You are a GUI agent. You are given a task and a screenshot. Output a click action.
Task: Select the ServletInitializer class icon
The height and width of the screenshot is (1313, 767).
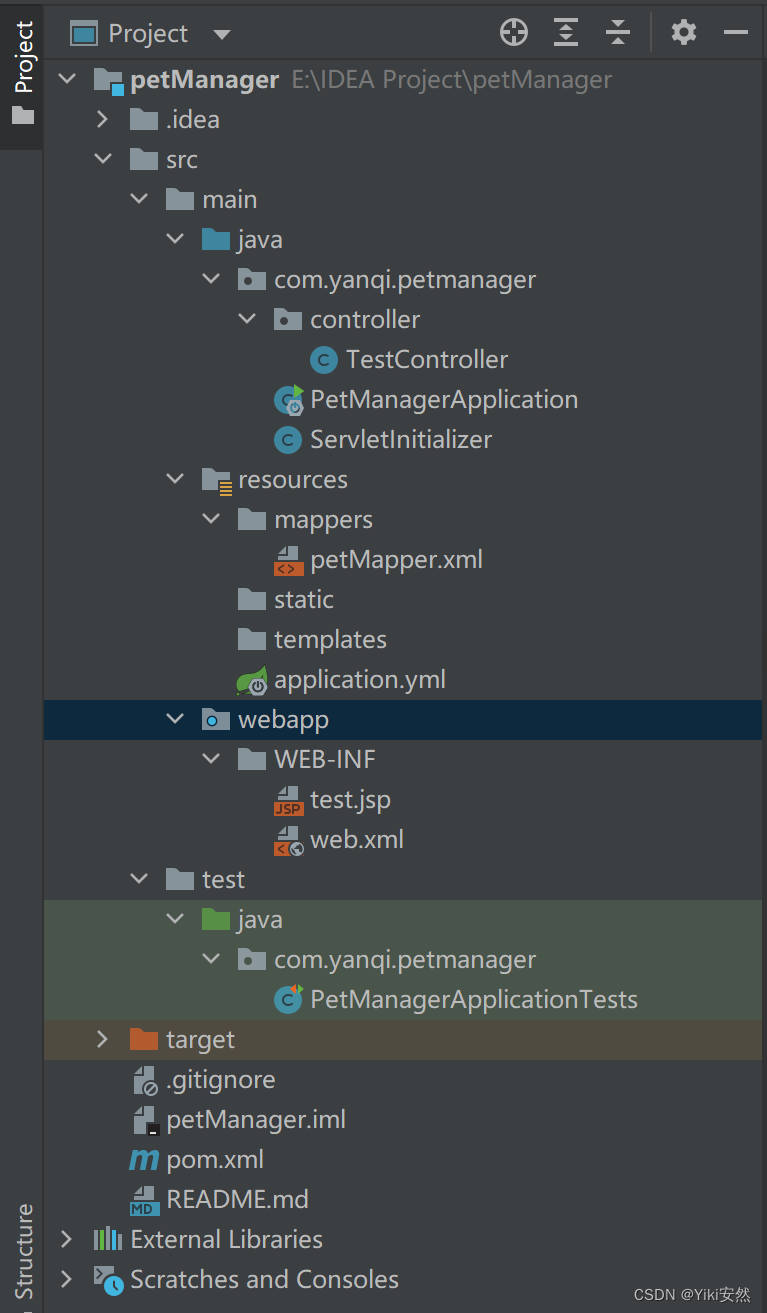pos(288,439)
